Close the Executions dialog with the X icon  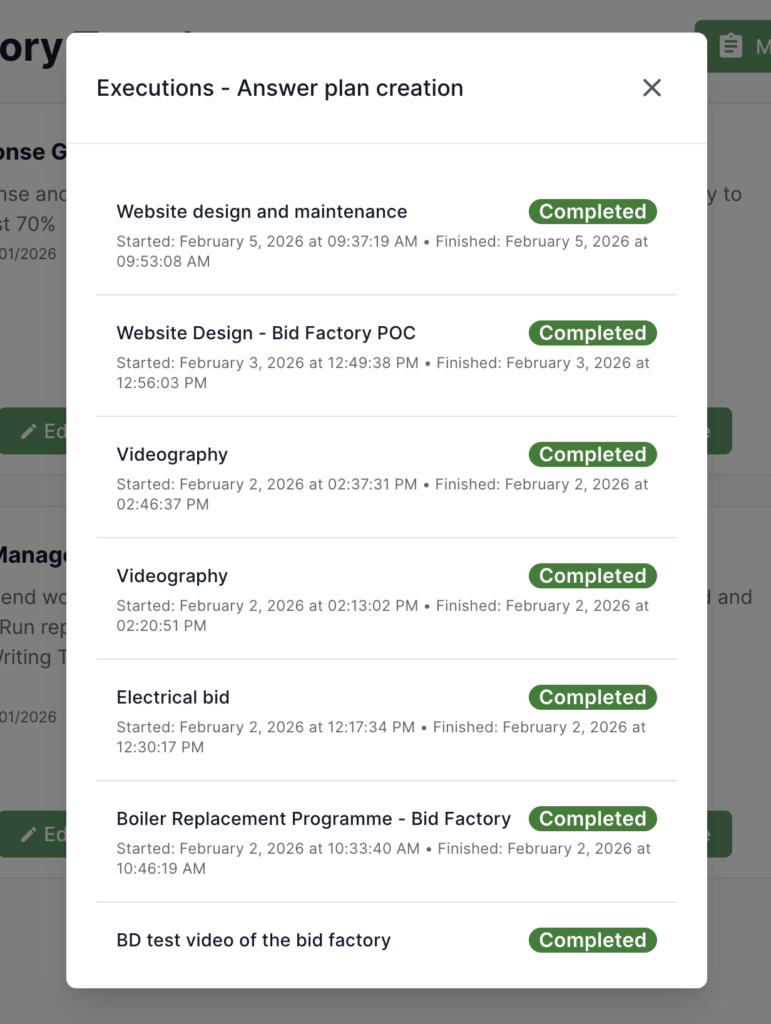[x=652, y=88]
